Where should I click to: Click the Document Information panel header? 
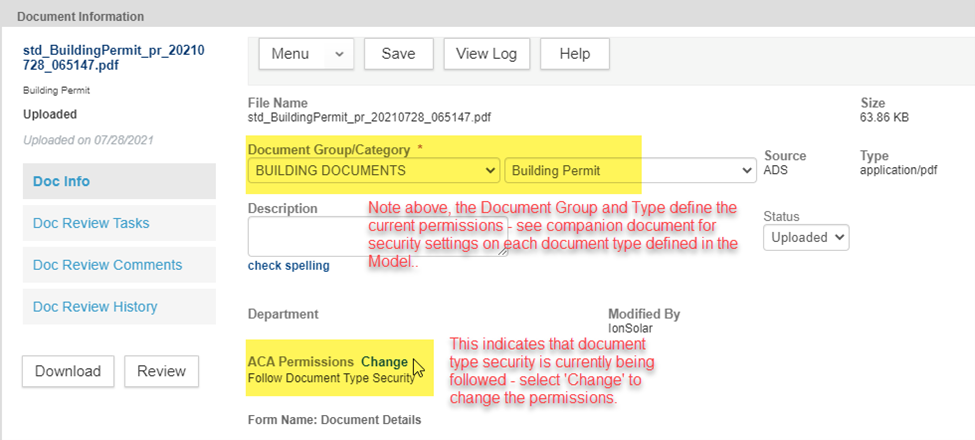(x=80, y=16)
